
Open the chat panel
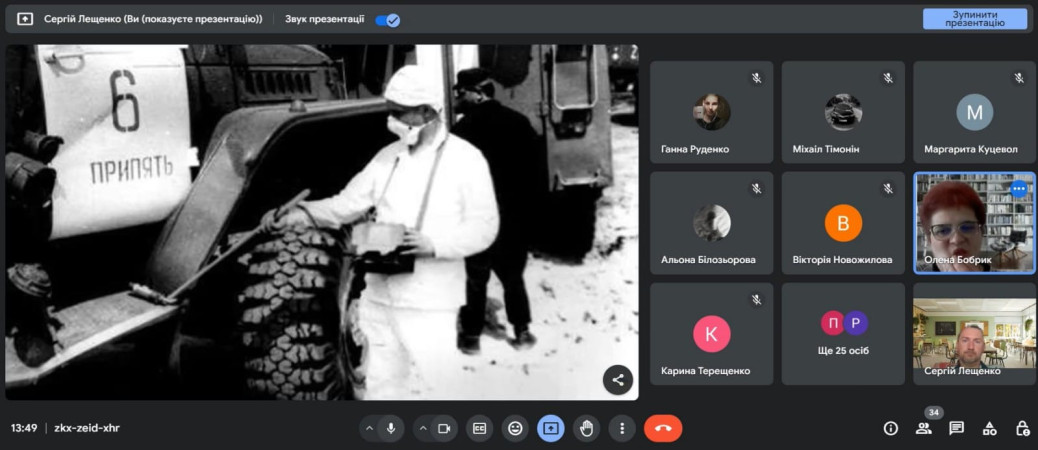click(956, 428)
